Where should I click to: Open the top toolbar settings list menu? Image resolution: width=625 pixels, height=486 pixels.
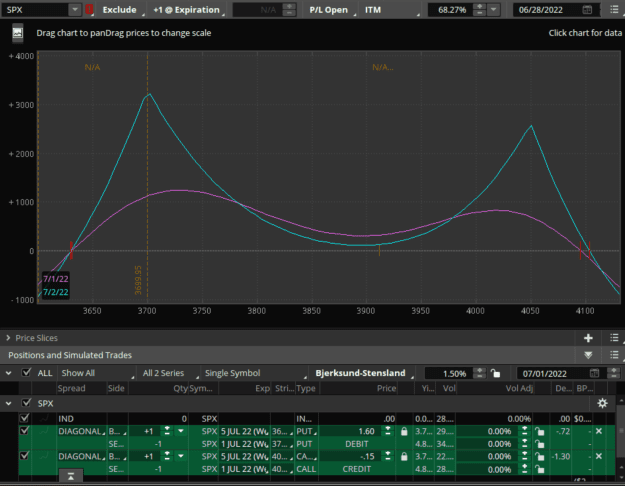coord(614,10)
